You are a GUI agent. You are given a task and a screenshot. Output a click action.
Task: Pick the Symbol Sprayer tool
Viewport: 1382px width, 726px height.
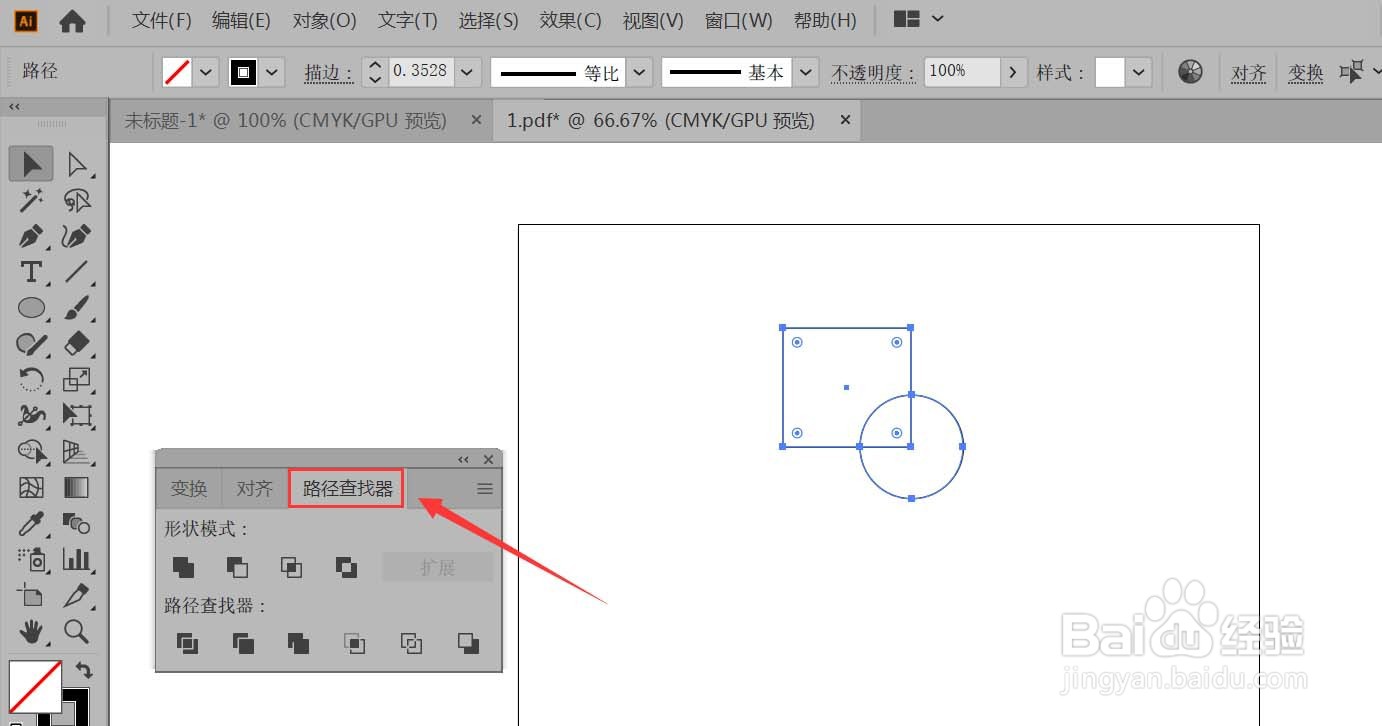click(32, 559)
